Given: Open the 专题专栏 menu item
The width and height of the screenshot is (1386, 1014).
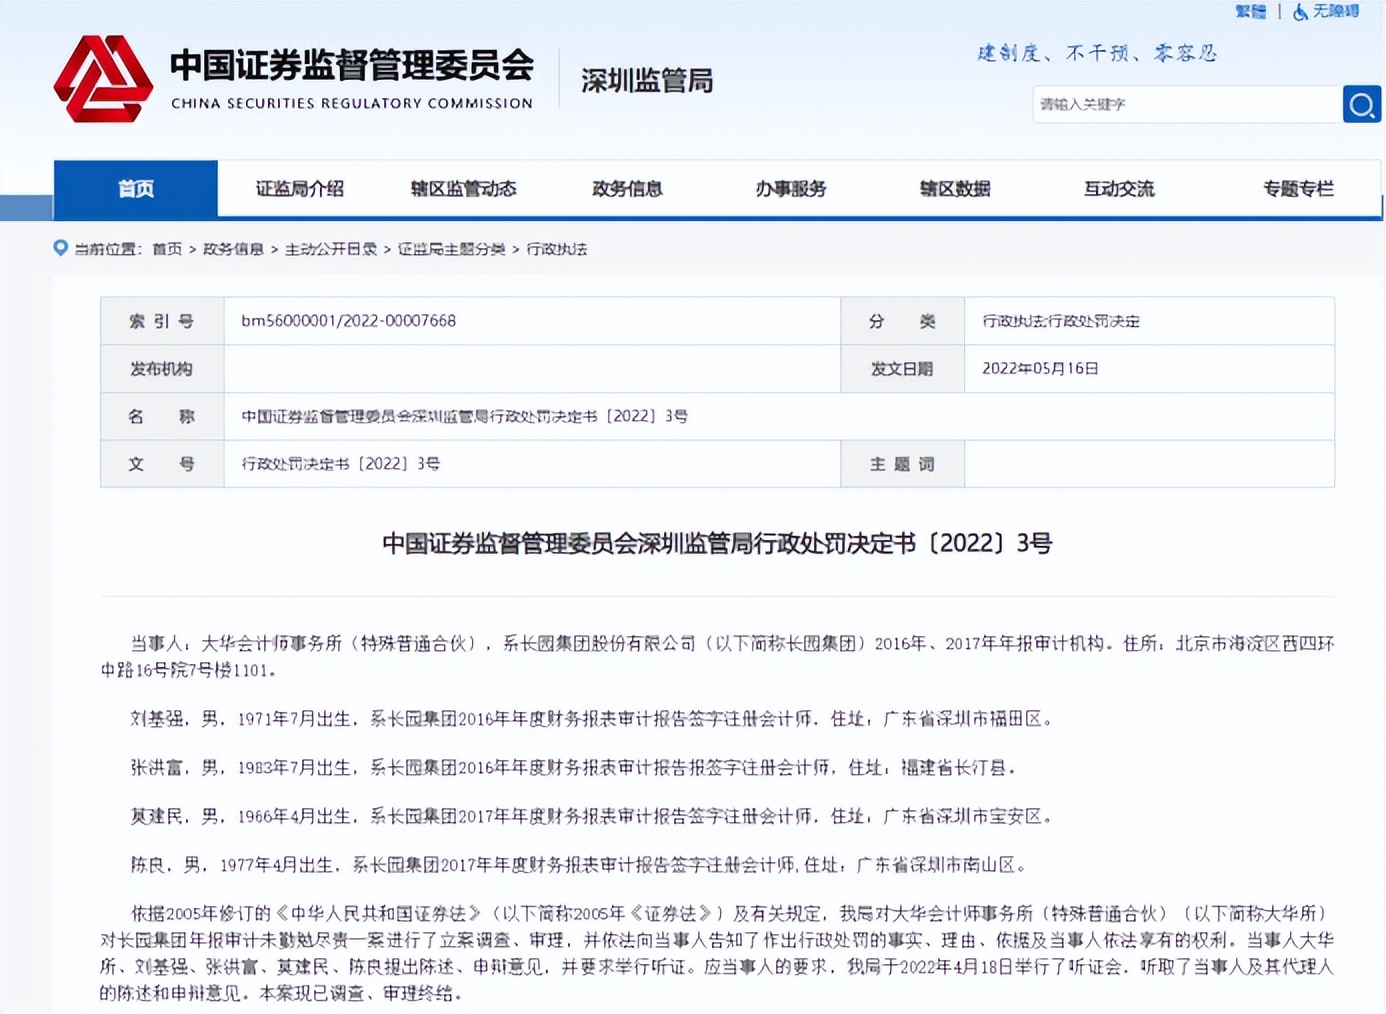Looking at the screenshot, I should (x=1298, y=188).
